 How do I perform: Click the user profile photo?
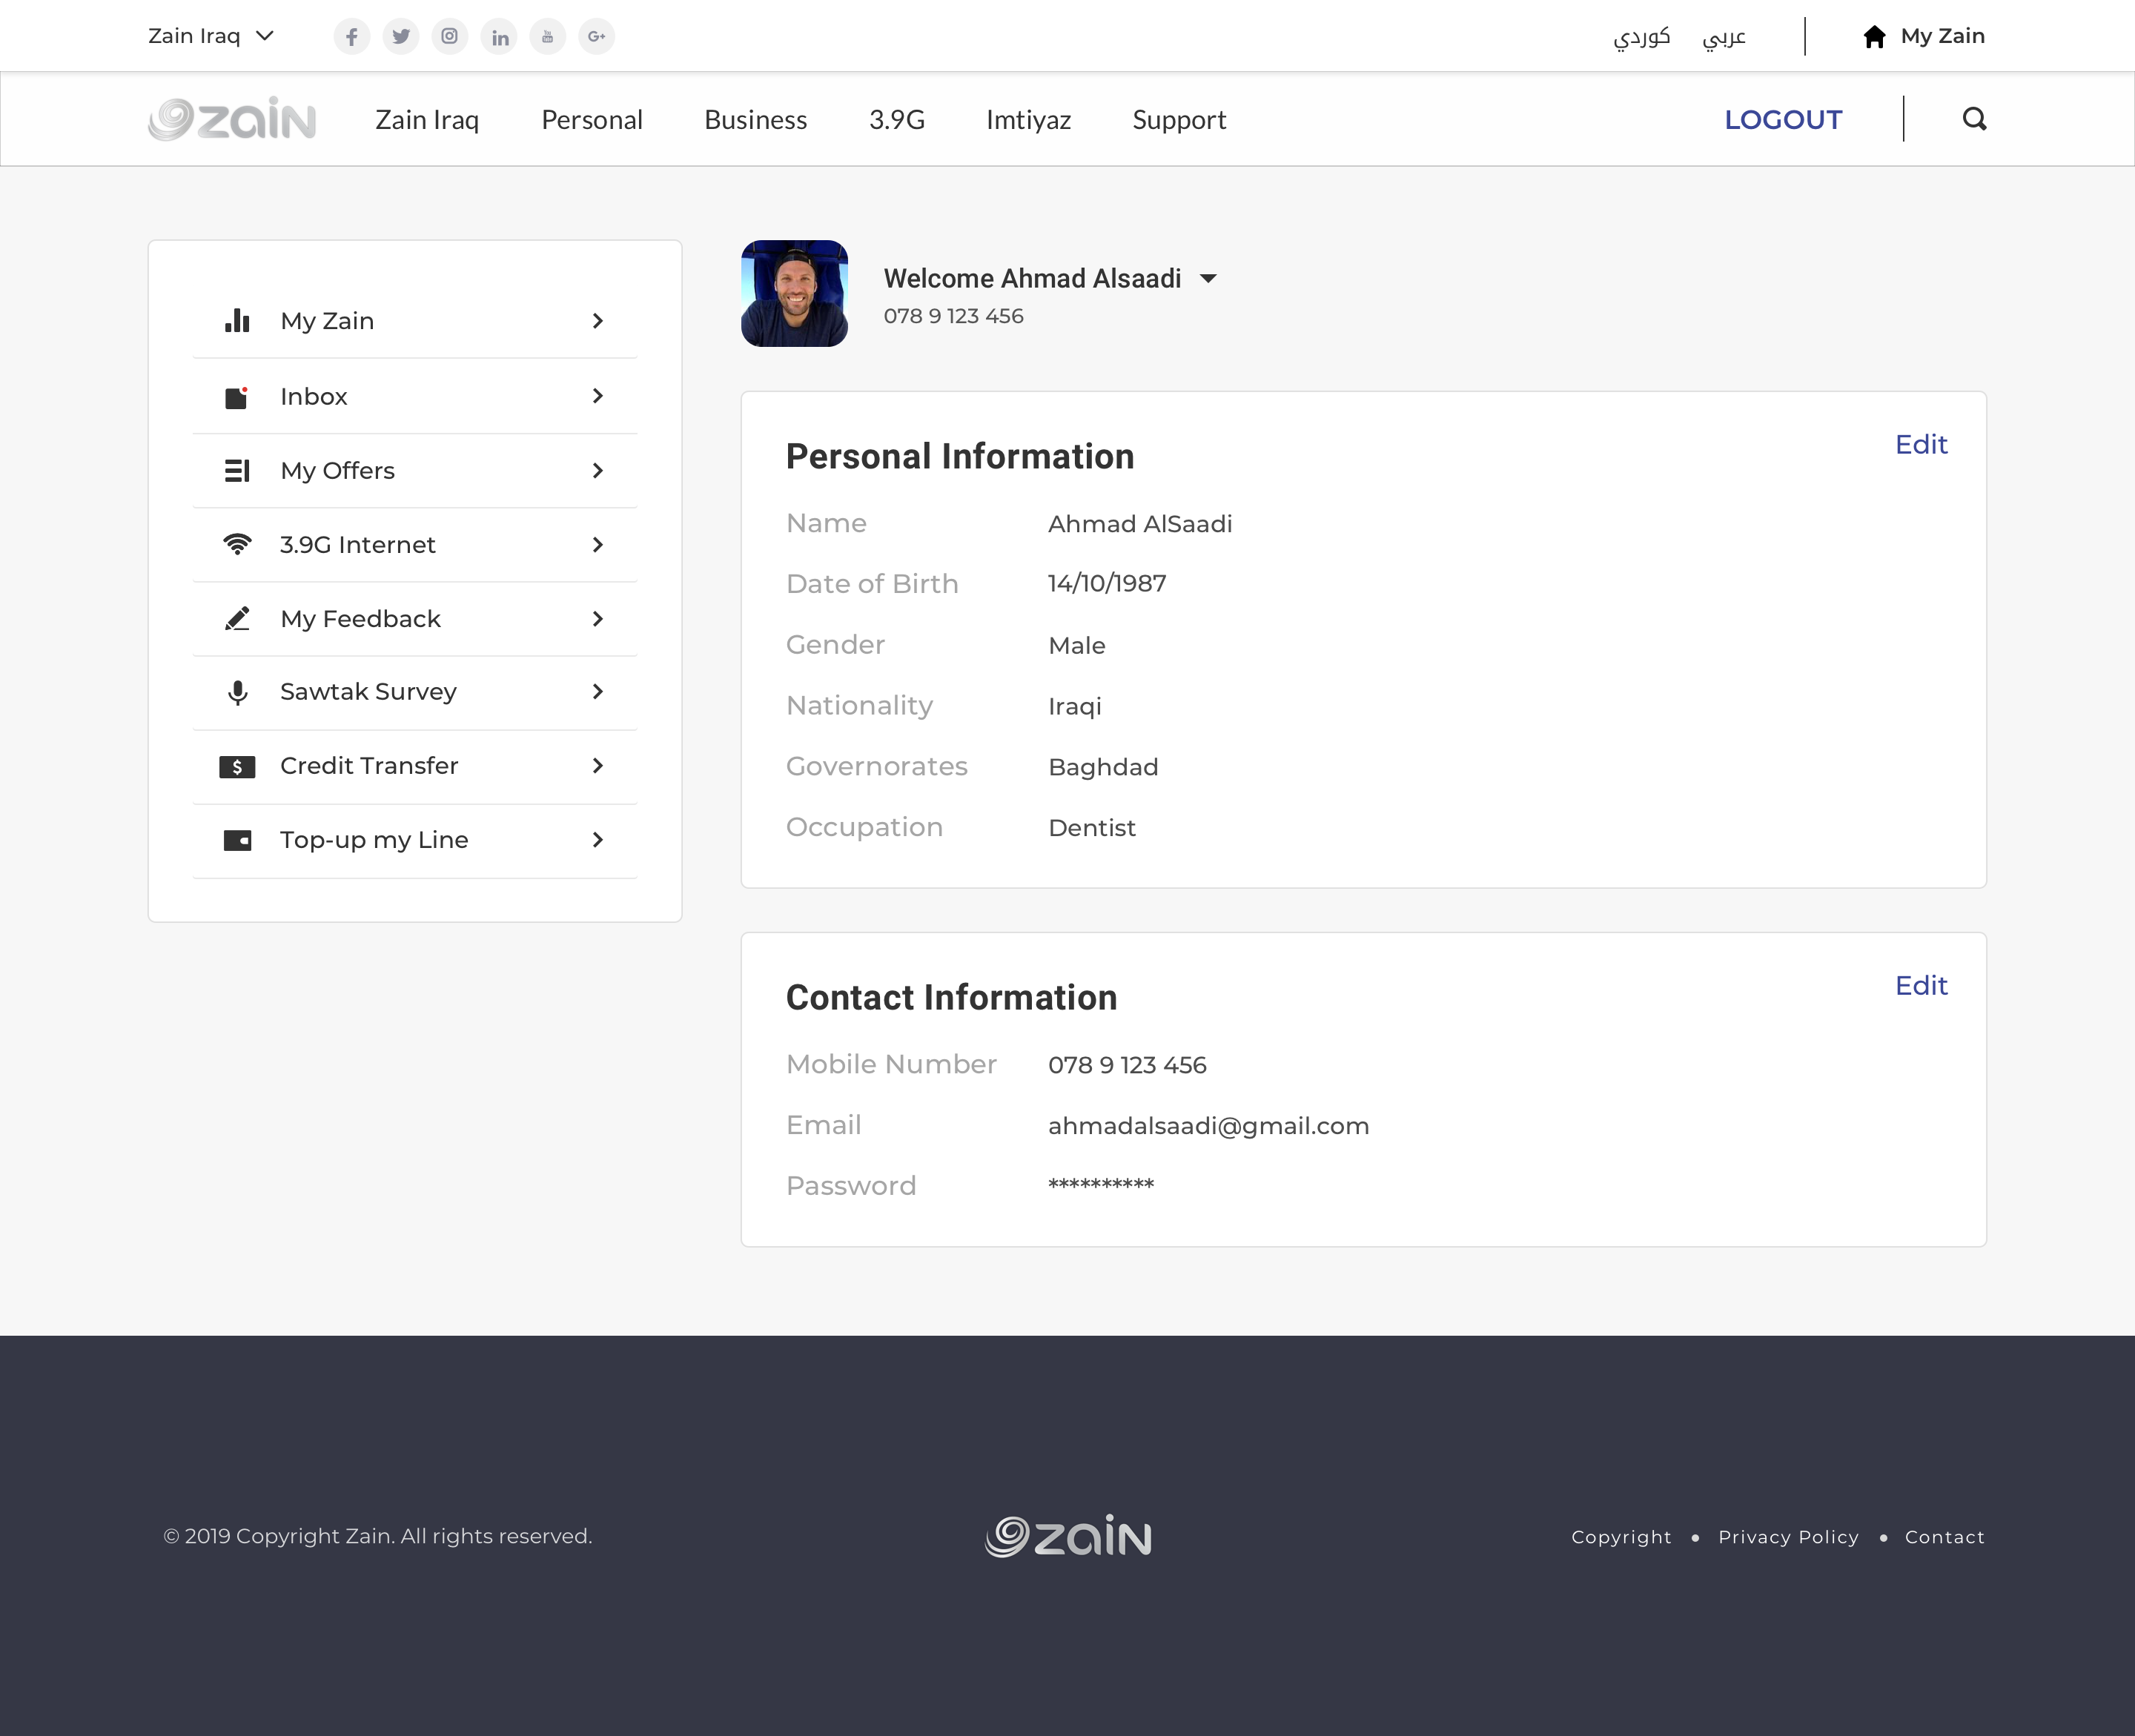(794, 293)
